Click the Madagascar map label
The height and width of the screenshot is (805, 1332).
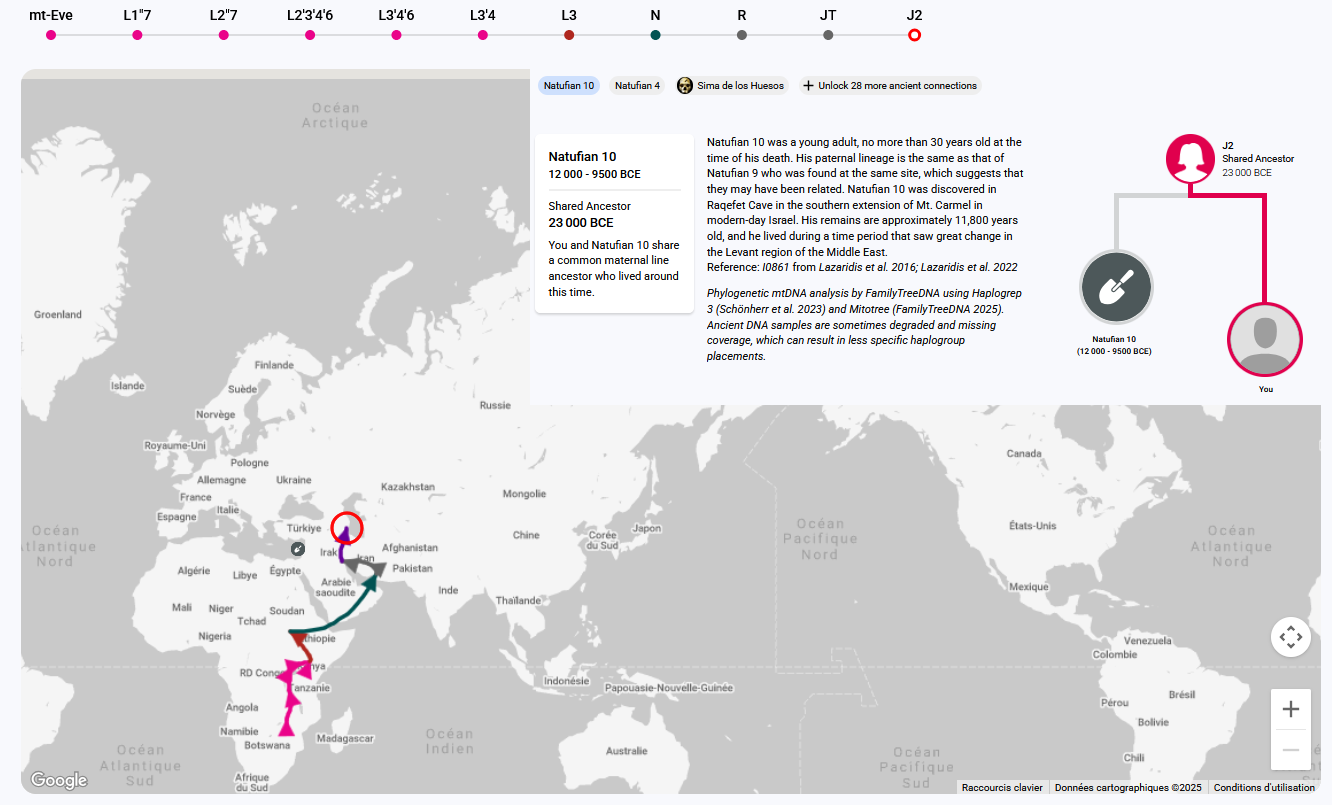coord(345,739)
